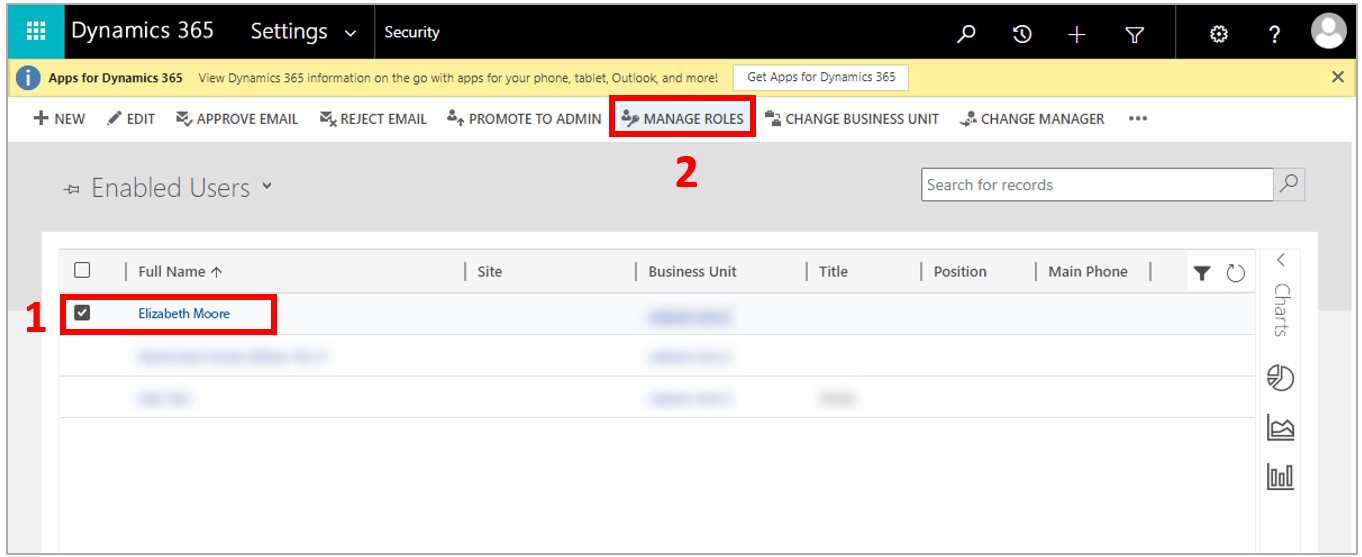Select the bar chart icon
This screenshot has height=557, width=1362.
[1280, 476]
